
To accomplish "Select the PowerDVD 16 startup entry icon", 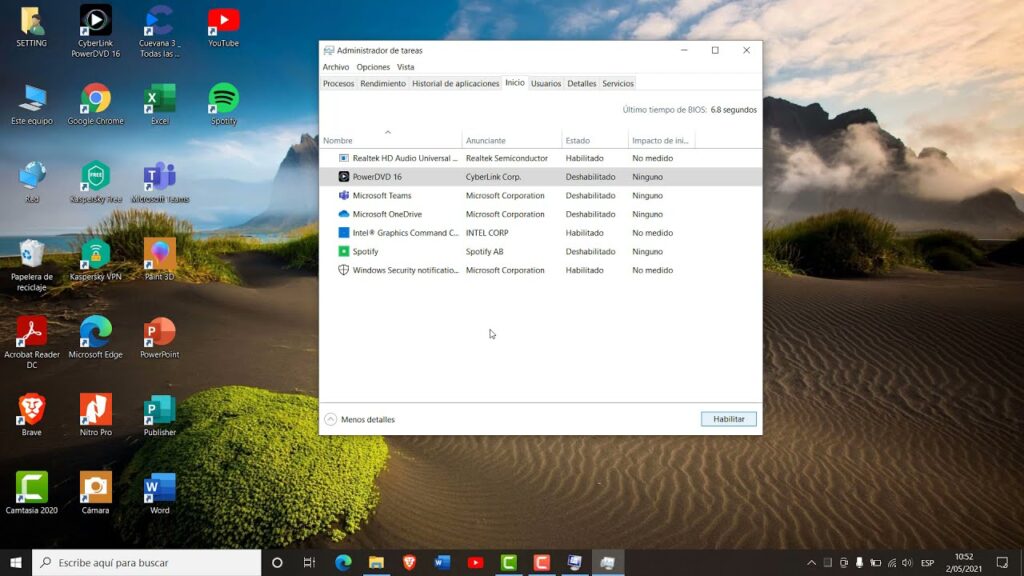I will click(x=343, y=176).
